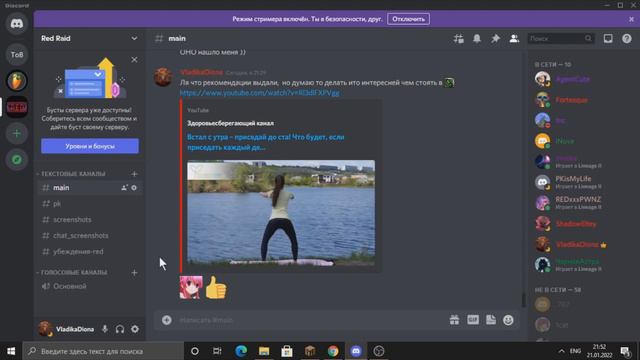Click anime girl reaction emoji
Viewport: 640px width, 360px height.
coord(191,287)
